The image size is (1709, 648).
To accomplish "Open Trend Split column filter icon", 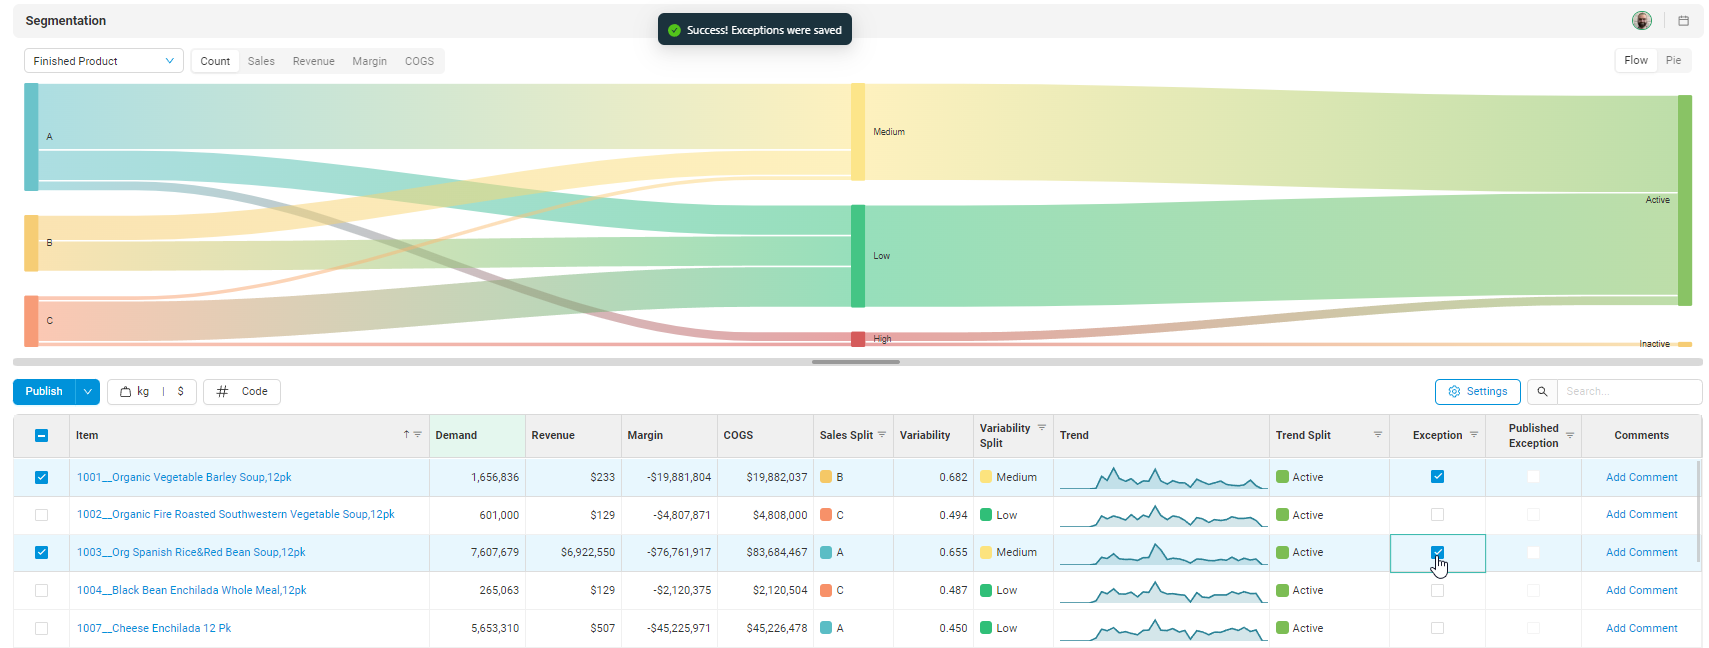I will tap(1377, 435).
